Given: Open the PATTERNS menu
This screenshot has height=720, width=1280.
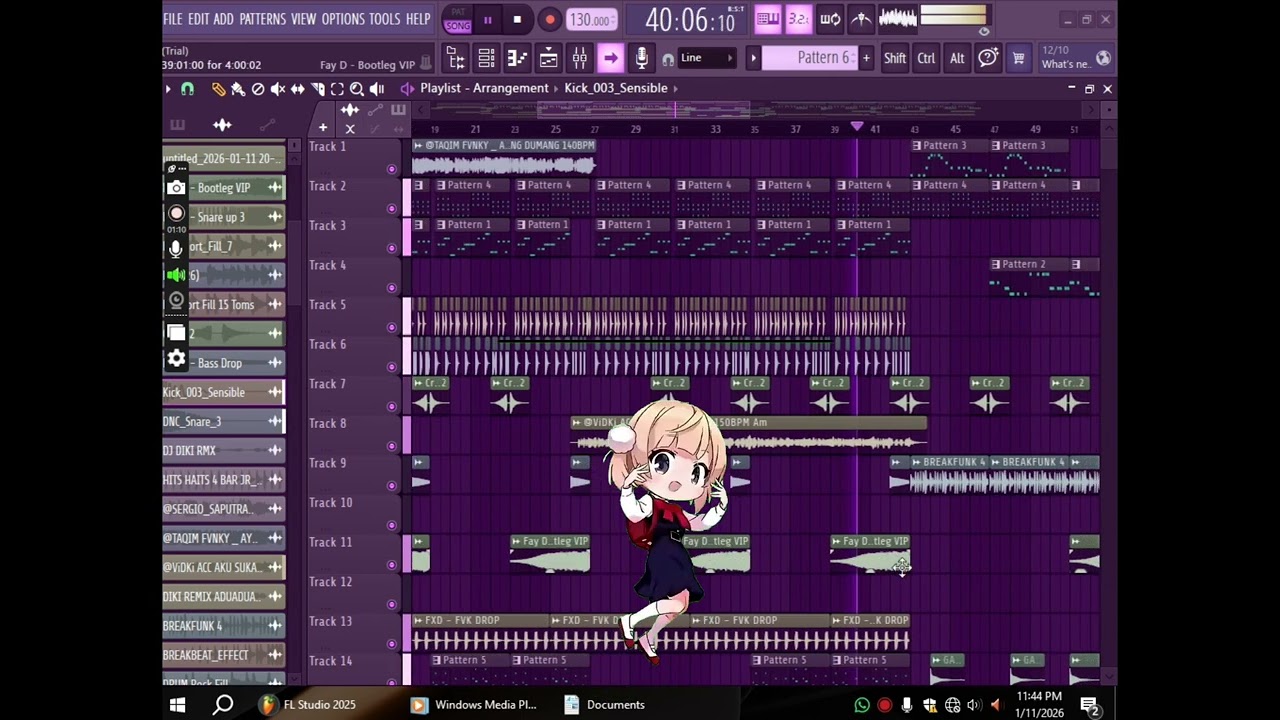Looking at the screenshot, I should (262, 19).
